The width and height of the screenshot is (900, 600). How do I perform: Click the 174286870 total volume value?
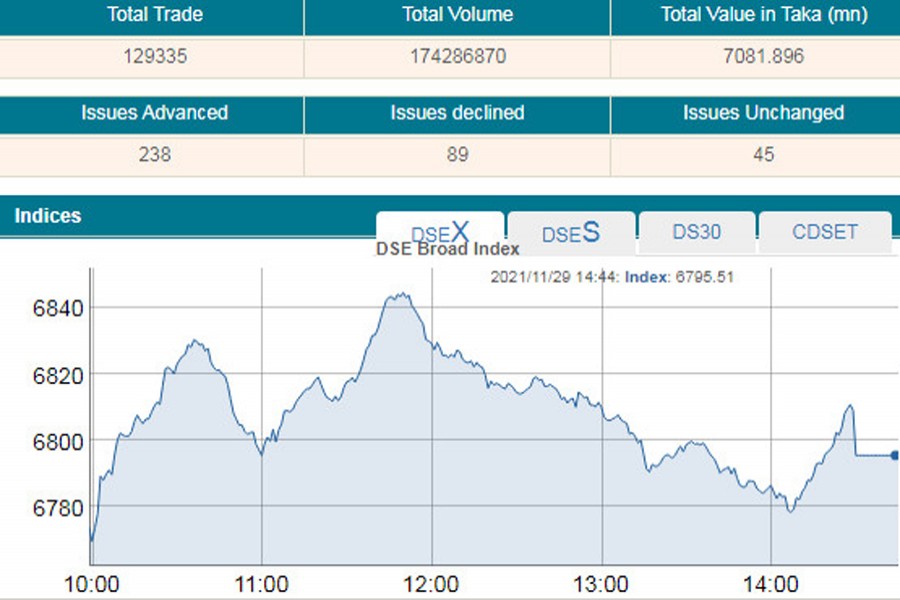tap(457, 56)
